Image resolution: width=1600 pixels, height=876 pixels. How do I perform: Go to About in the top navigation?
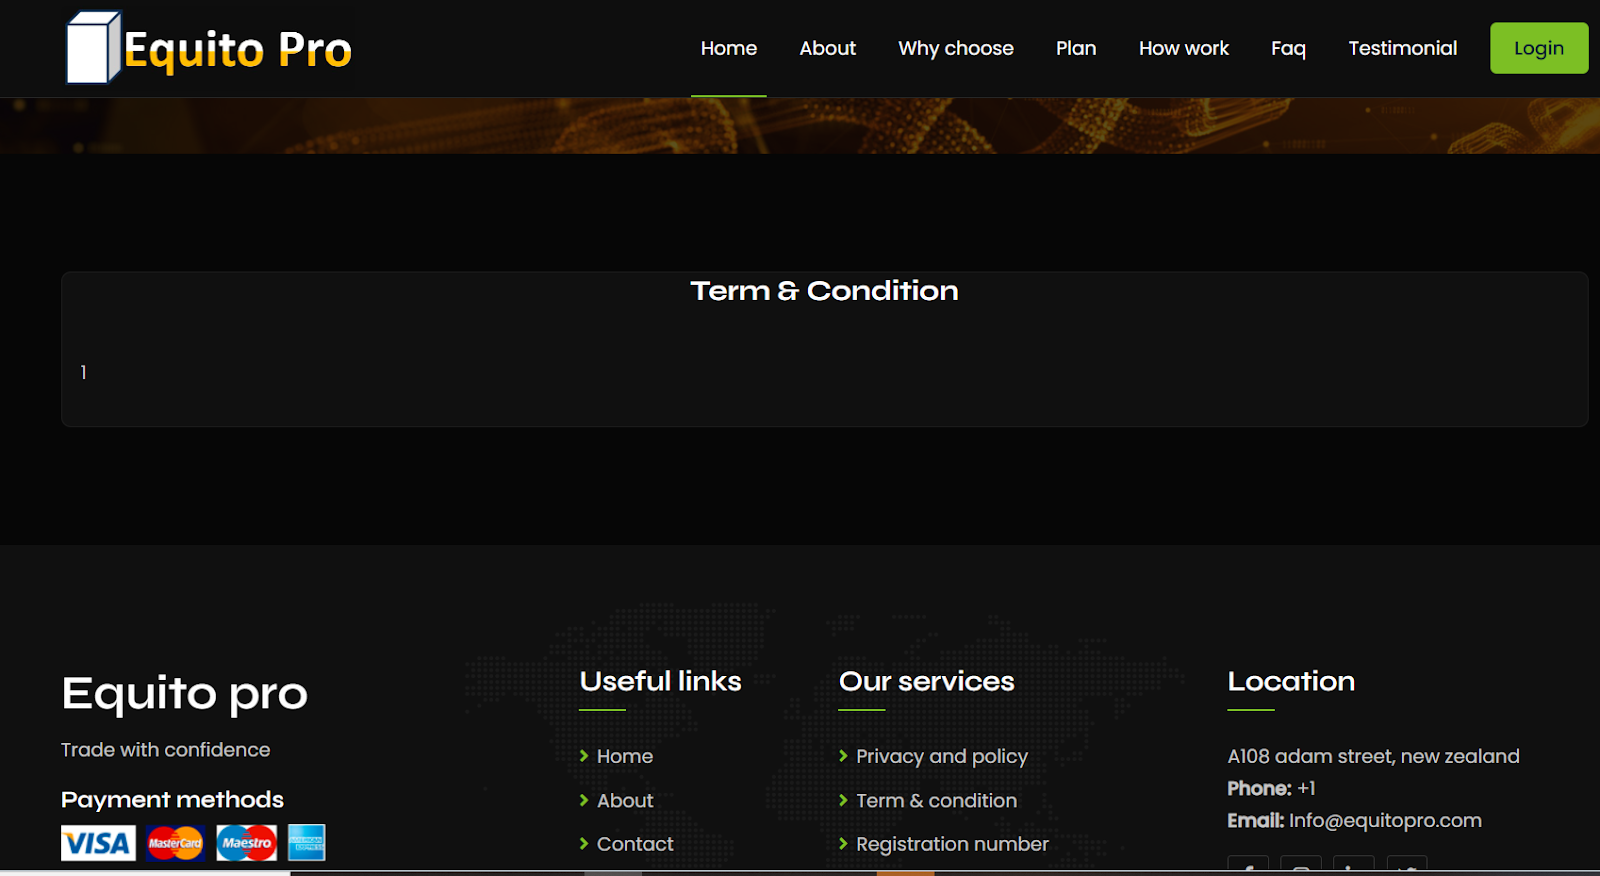pos(827,48)
